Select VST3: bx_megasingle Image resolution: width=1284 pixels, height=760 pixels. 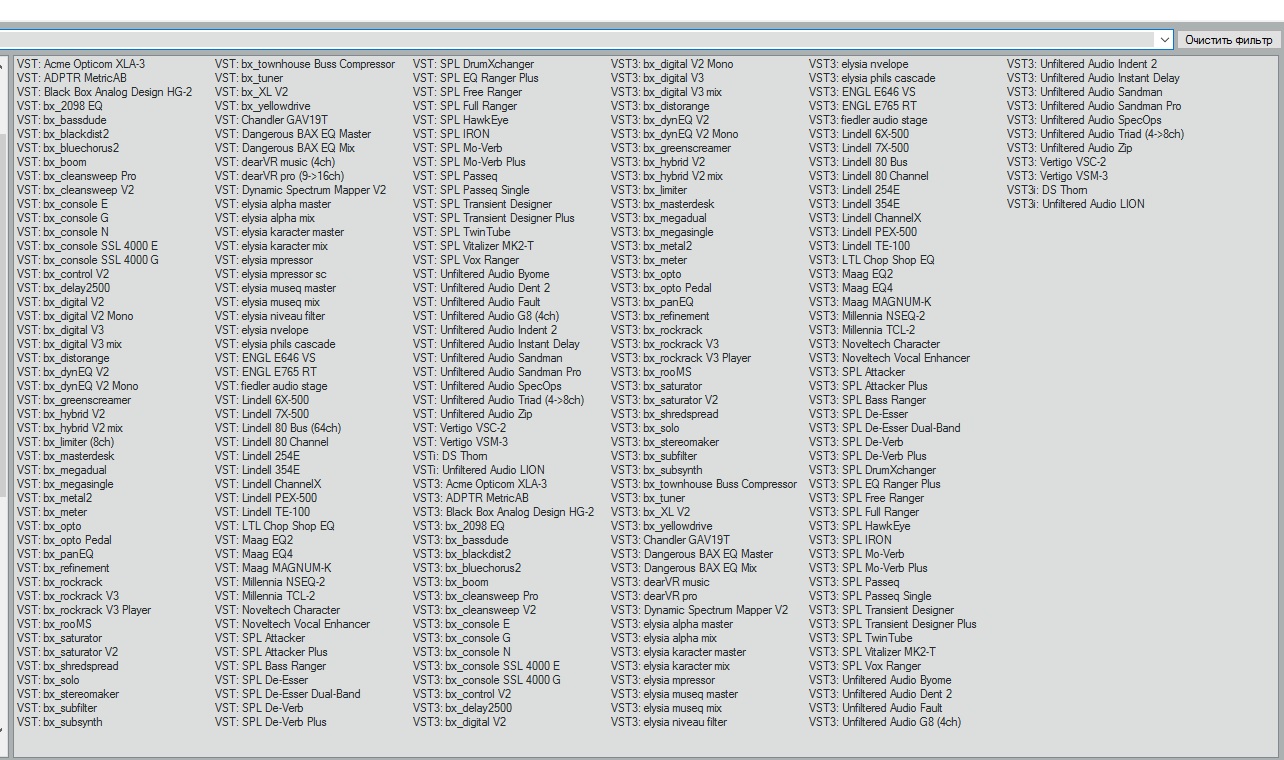click(x=663, y=232)
